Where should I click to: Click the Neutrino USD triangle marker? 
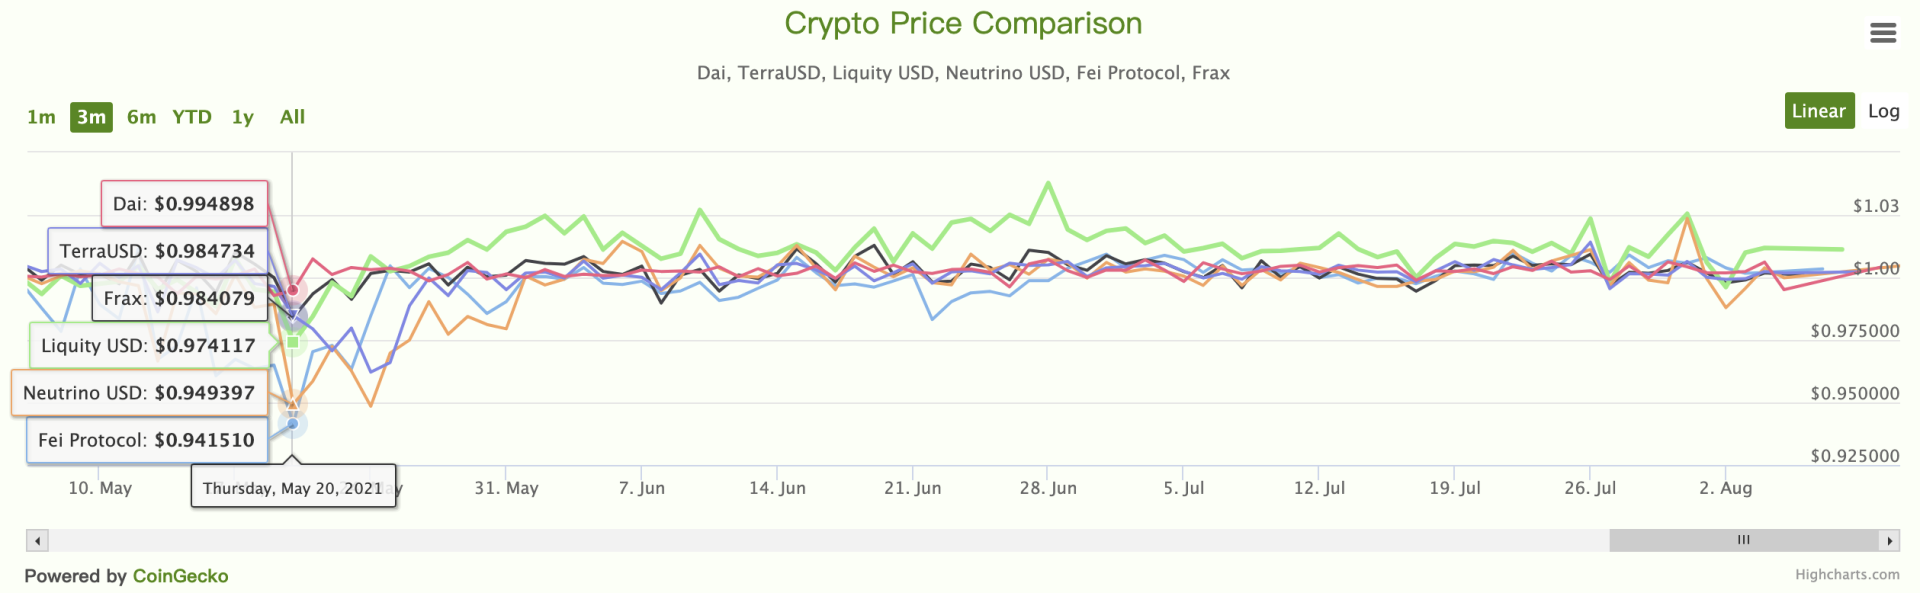pyautogui.click(x=293, y=405)
